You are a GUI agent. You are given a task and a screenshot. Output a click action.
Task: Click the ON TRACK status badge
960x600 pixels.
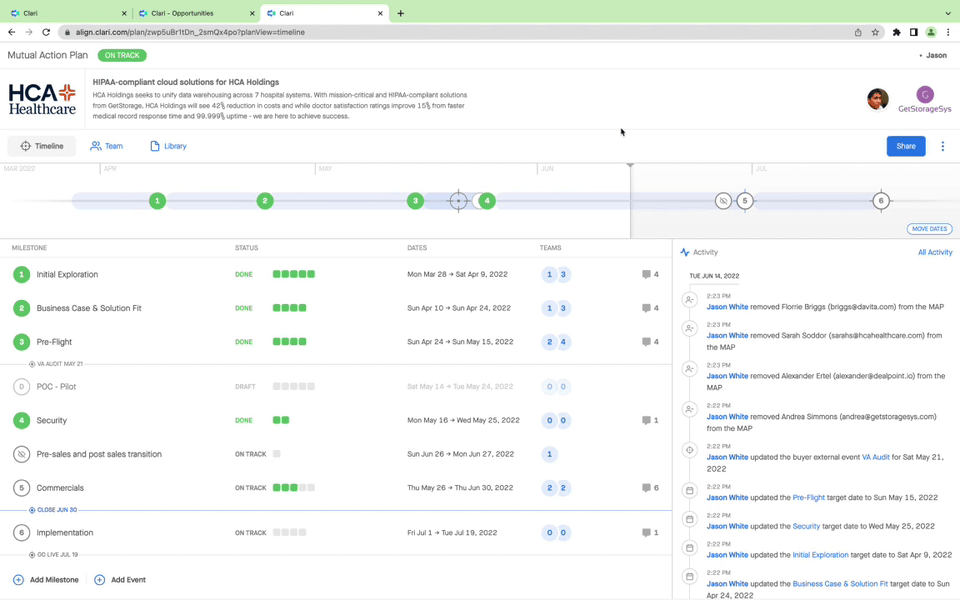pyautogui.click(x=122, y=55)
